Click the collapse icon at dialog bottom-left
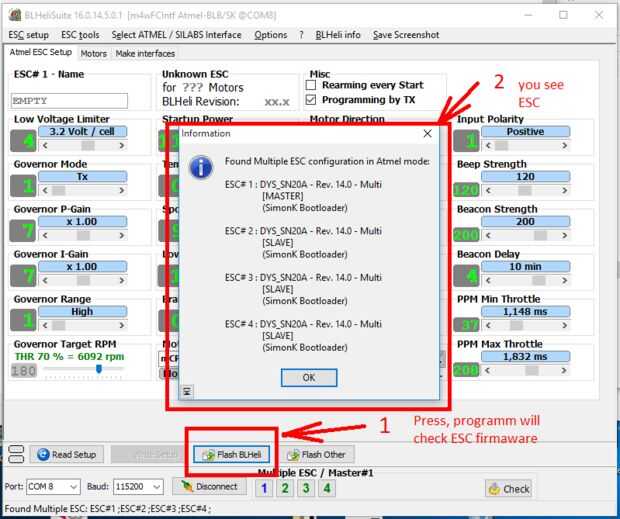Image resolution: width=620 pixels, height=519 pixels. pyautogui.click(x=187, y=391)
